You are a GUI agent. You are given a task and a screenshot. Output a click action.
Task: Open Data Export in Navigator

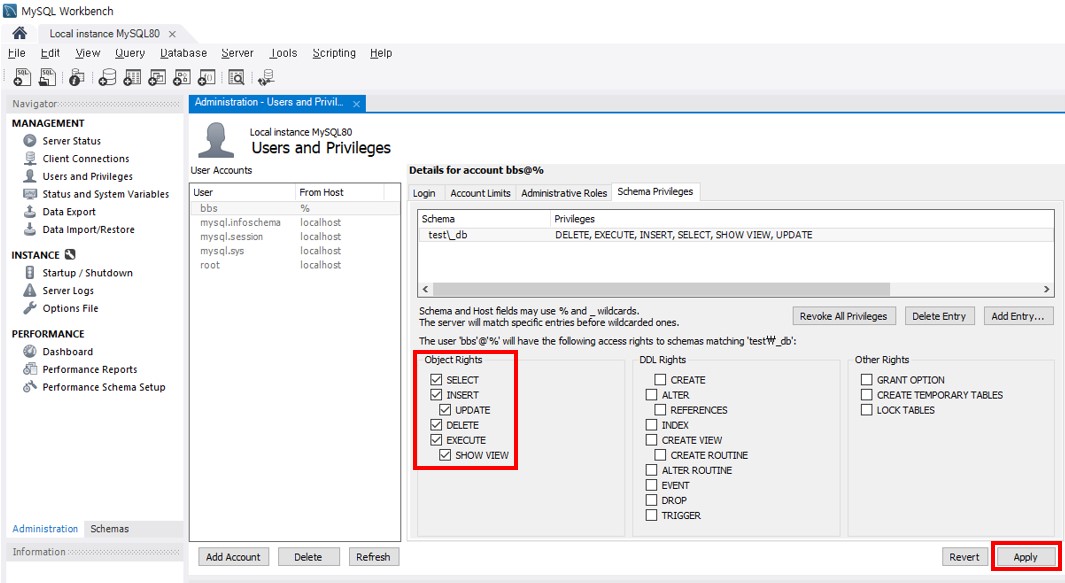pos(69,211)
